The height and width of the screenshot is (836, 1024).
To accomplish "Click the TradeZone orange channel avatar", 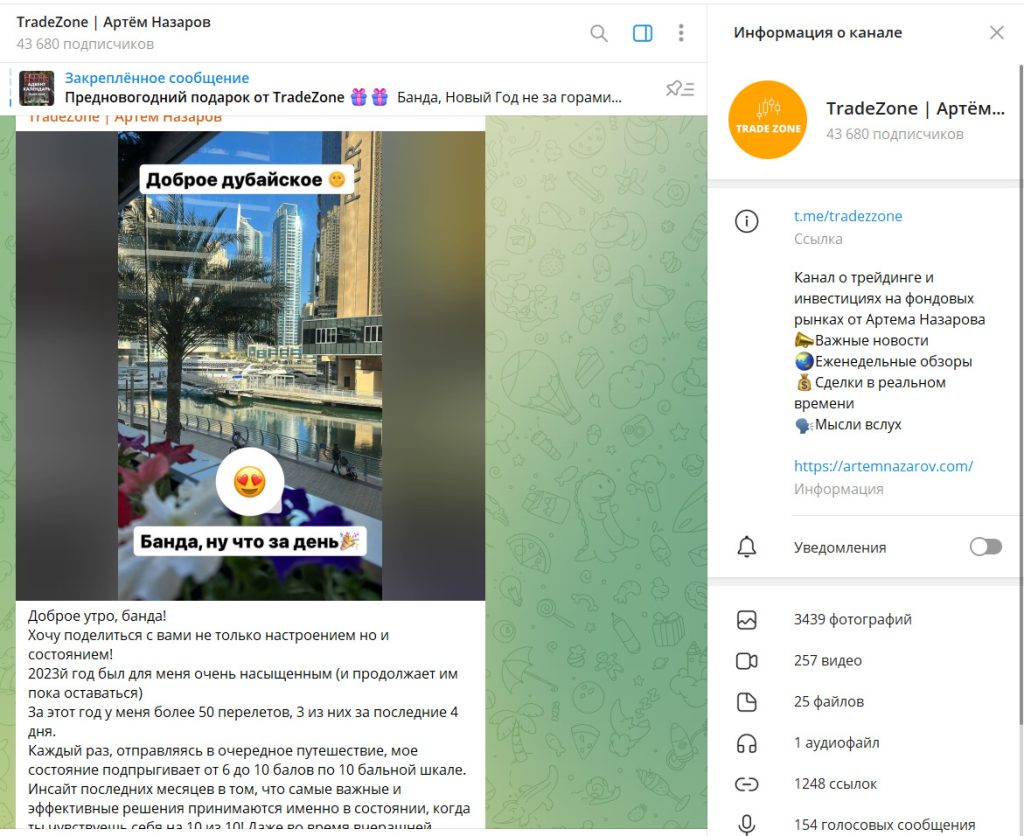I will (x=767, y=120).
